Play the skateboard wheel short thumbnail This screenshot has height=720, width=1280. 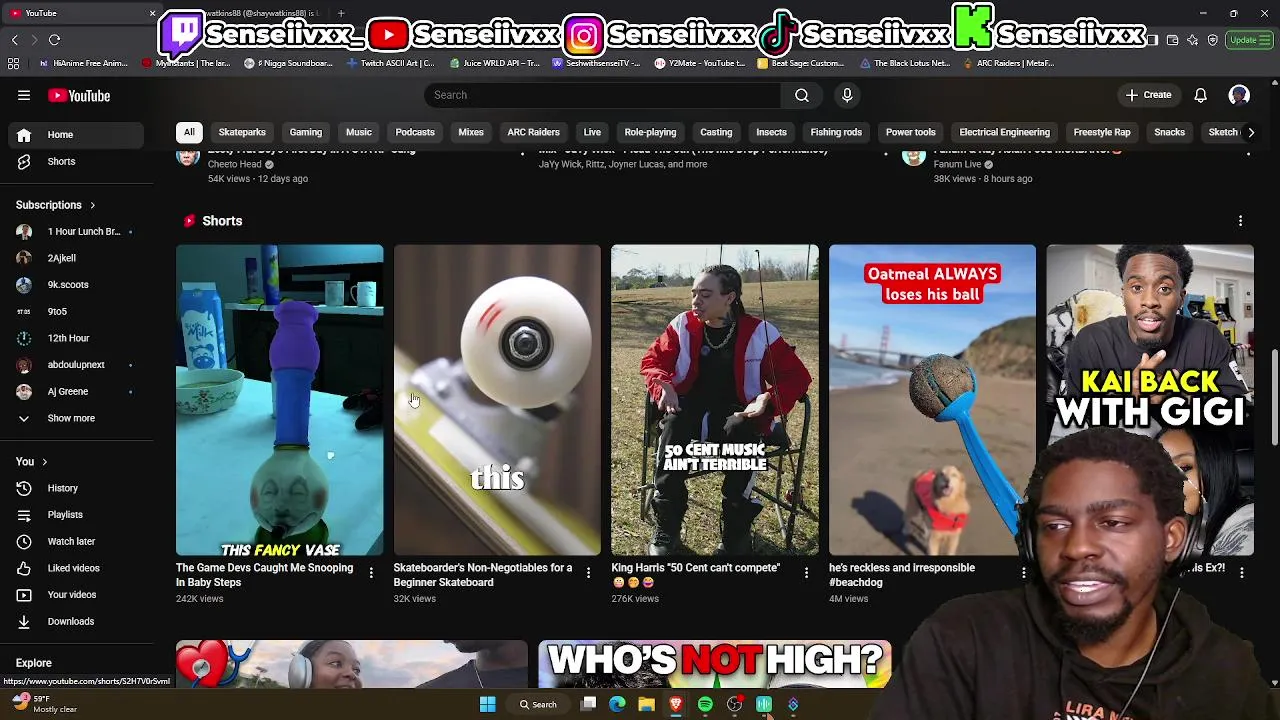[x=497, y=400]
